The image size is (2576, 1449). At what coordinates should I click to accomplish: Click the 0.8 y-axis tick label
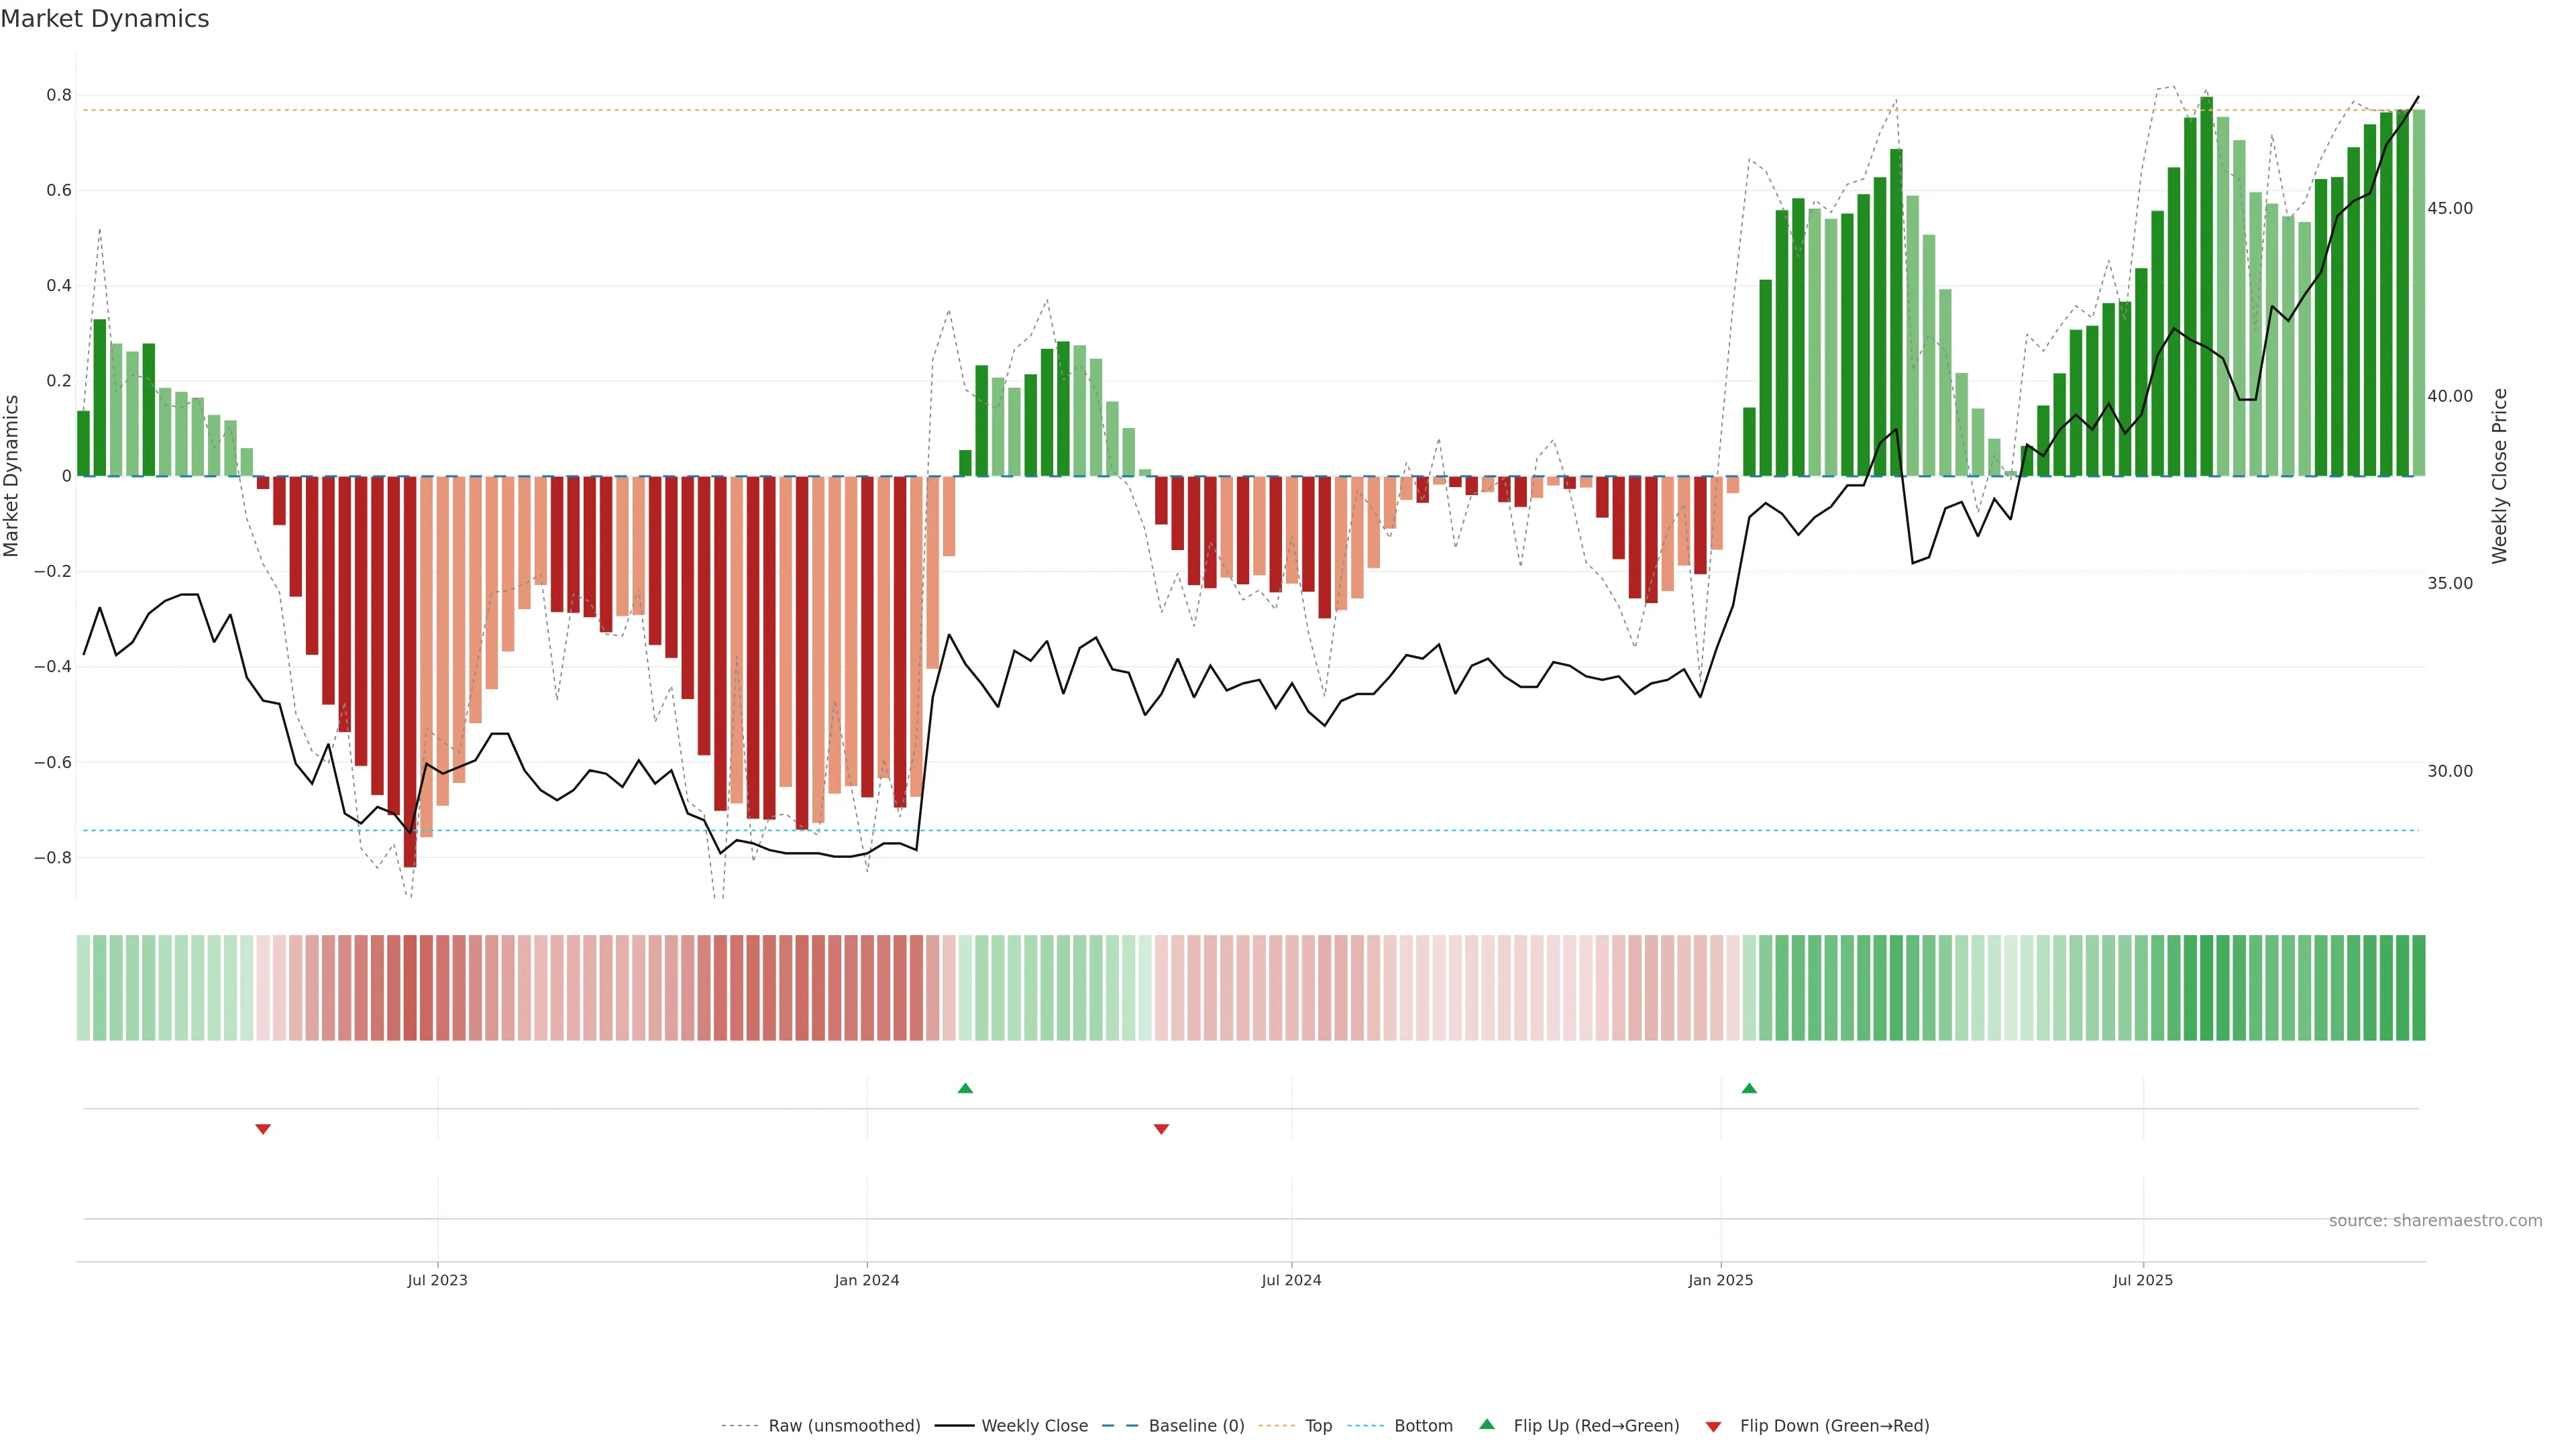[x=59, y=95]
